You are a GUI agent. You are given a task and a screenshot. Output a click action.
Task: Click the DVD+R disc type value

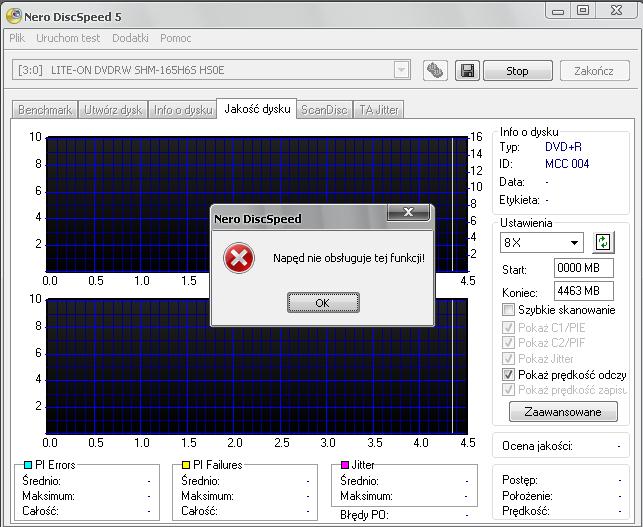[563, 147]
